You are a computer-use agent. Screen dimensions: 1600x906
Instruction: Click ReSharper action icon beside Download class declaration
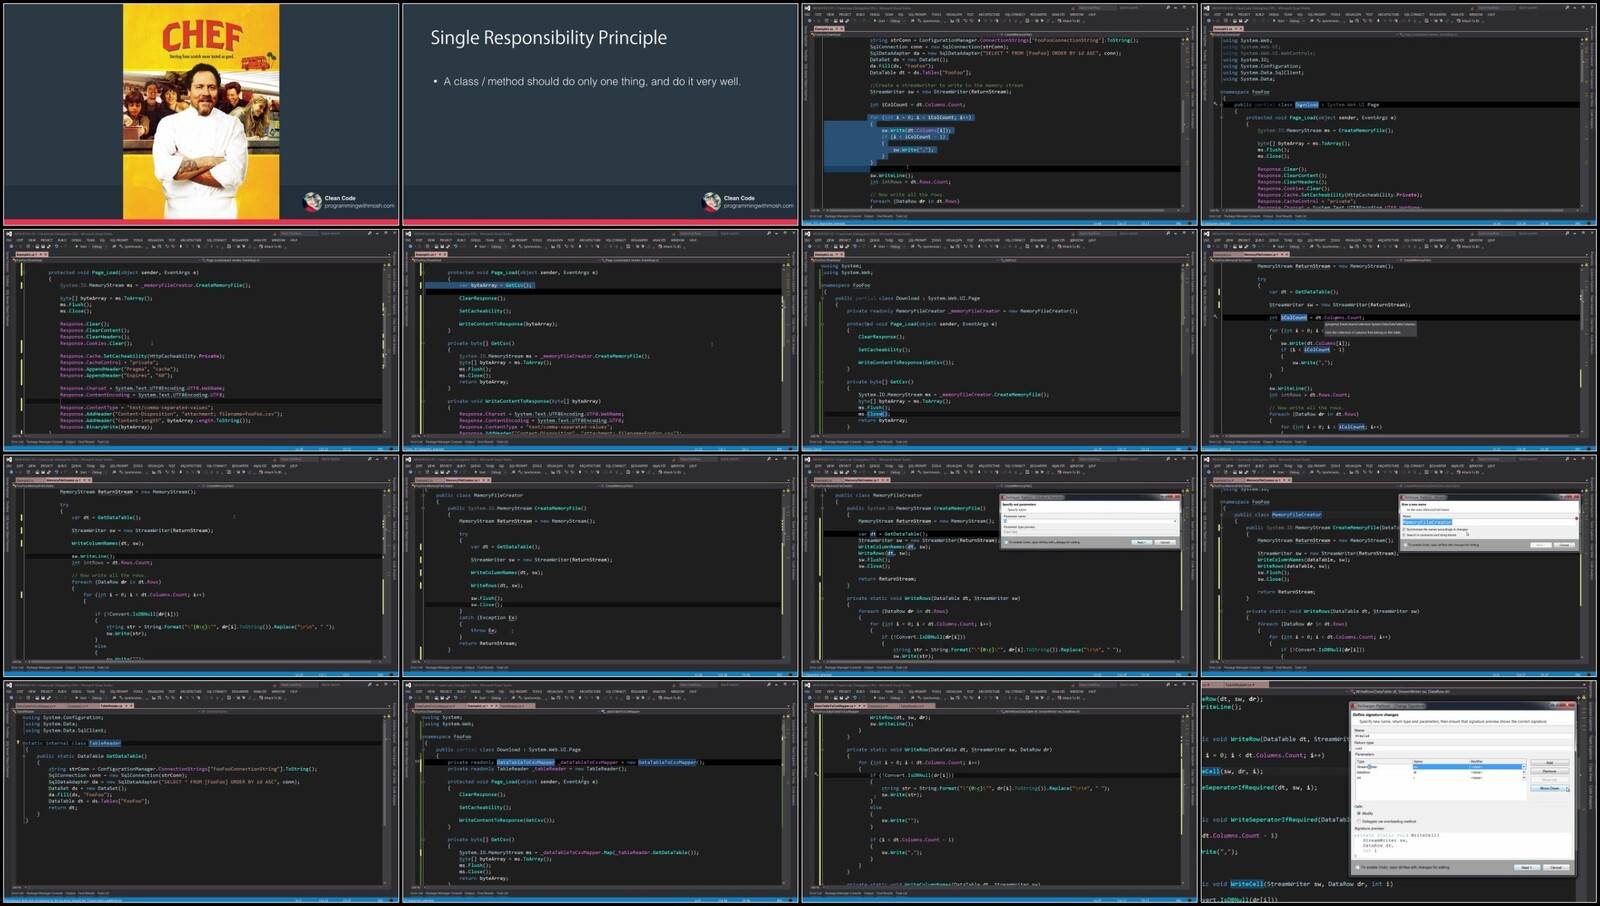click(x=1217, y=104)
